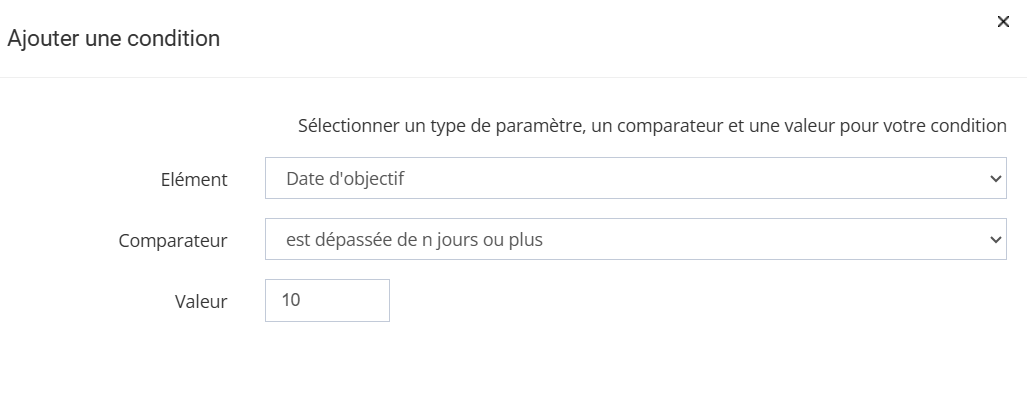Expand the comparator options list
This screenshot has width=1027, height=417.
coord(635,239)
